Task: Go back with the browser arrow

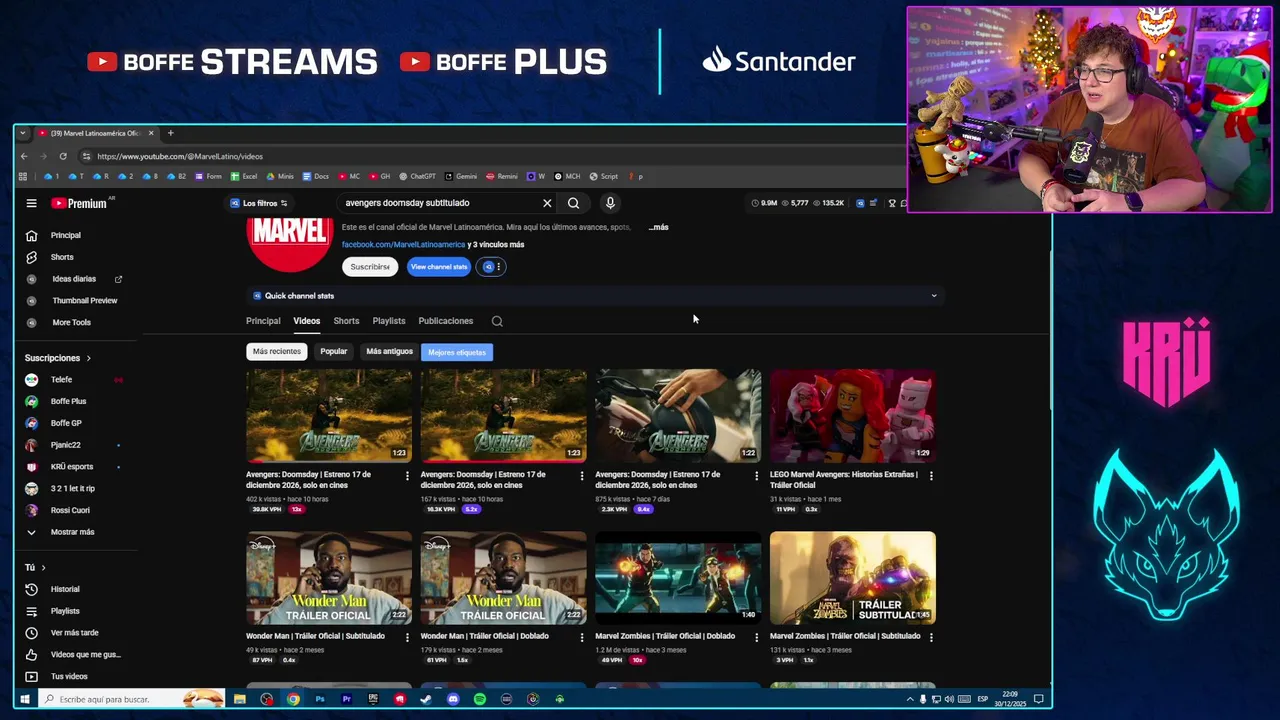Action: point(24,156)
